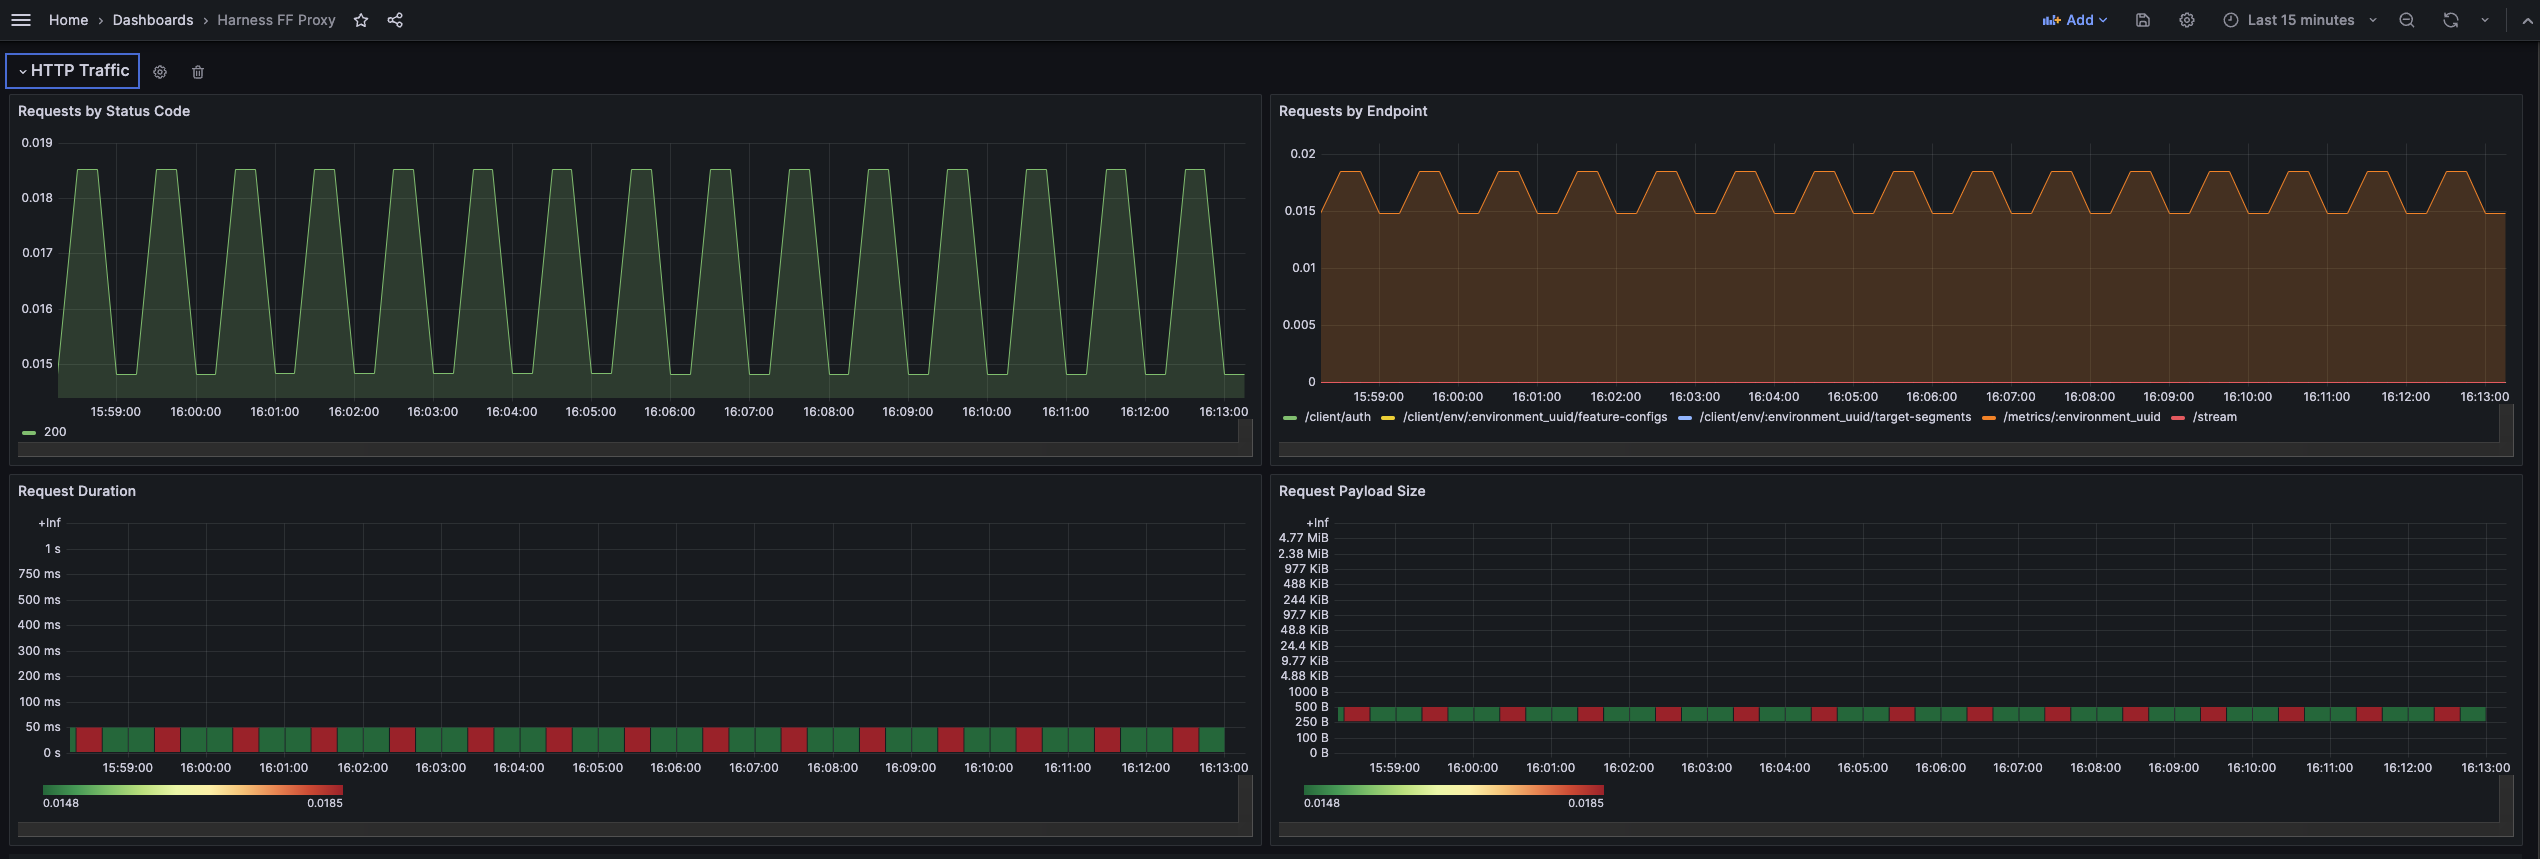This screenshot has width=2540, height=859.
Task: Click the 4.77 MiB y-axis label in Payload Size
Action: [1303, 538]
